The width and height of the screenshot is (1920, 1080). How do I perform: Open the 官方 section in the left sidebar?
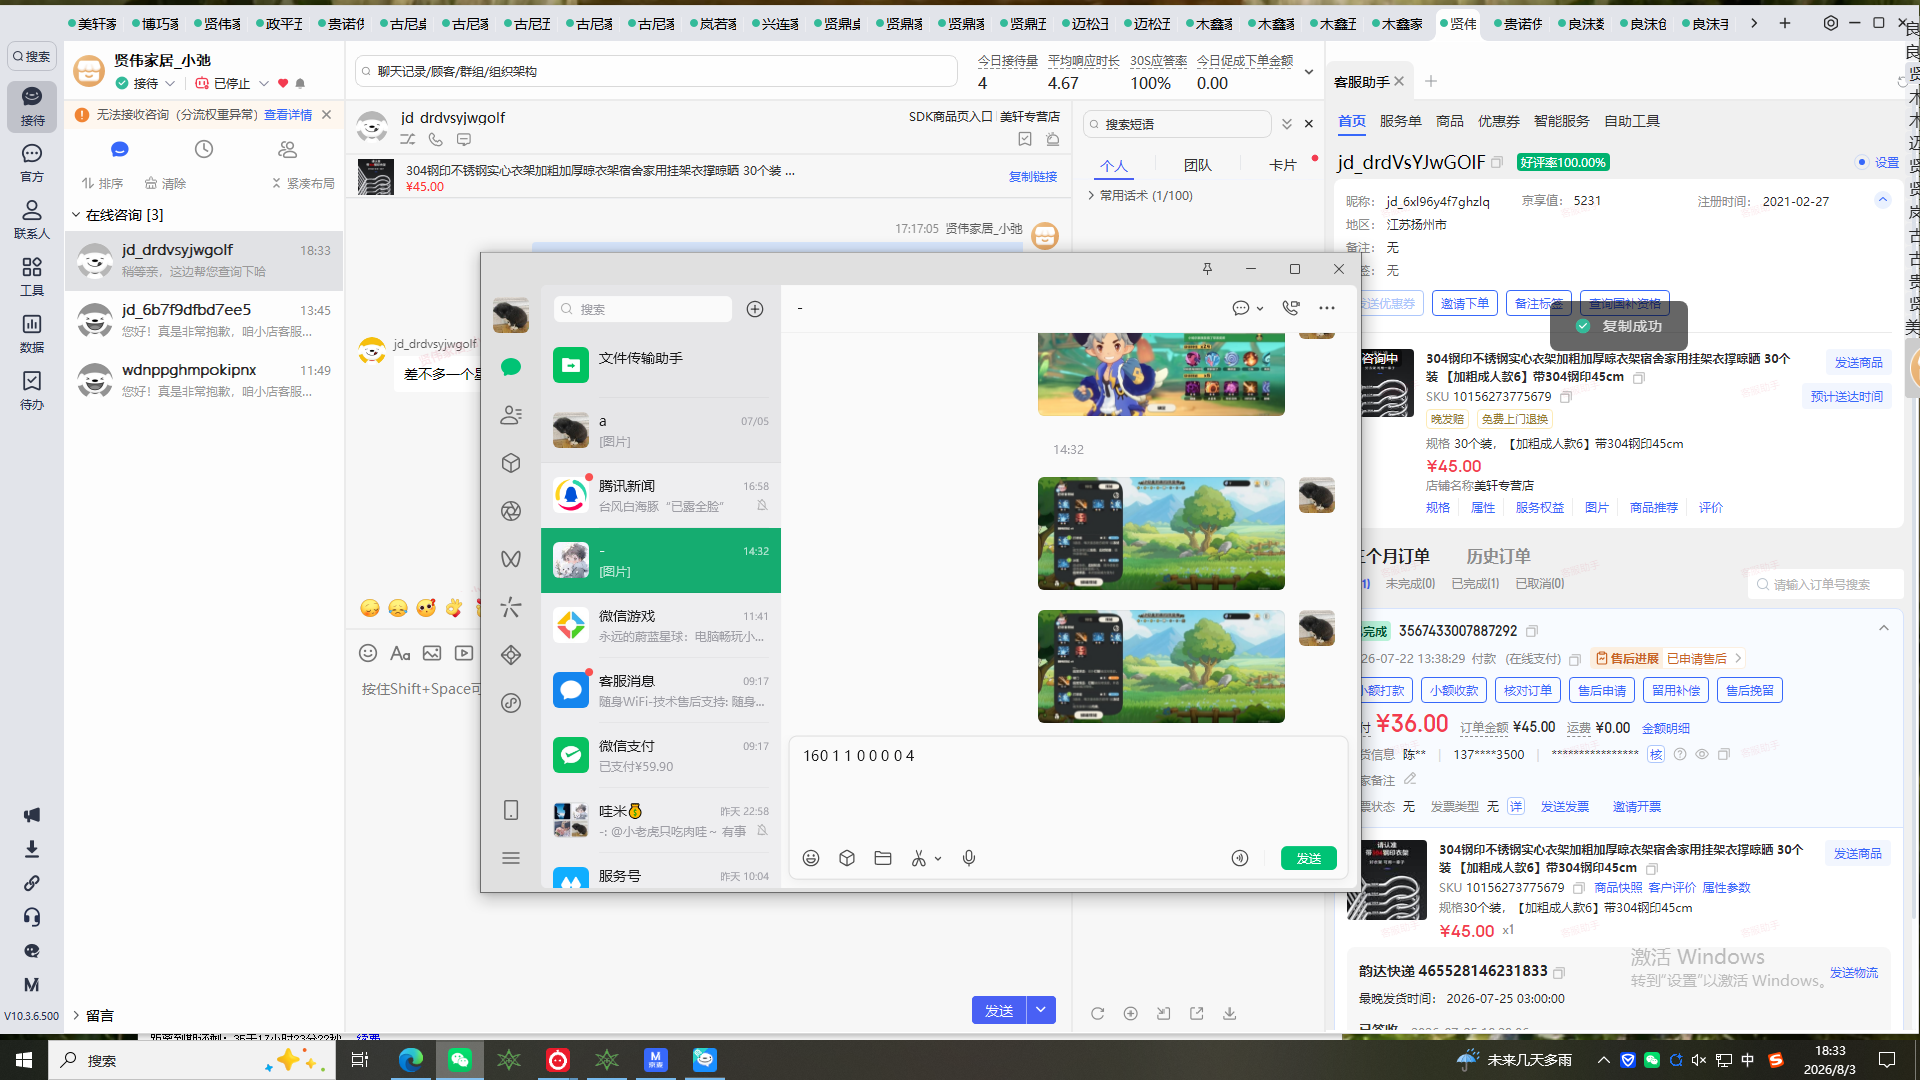(x=32, y=162)
